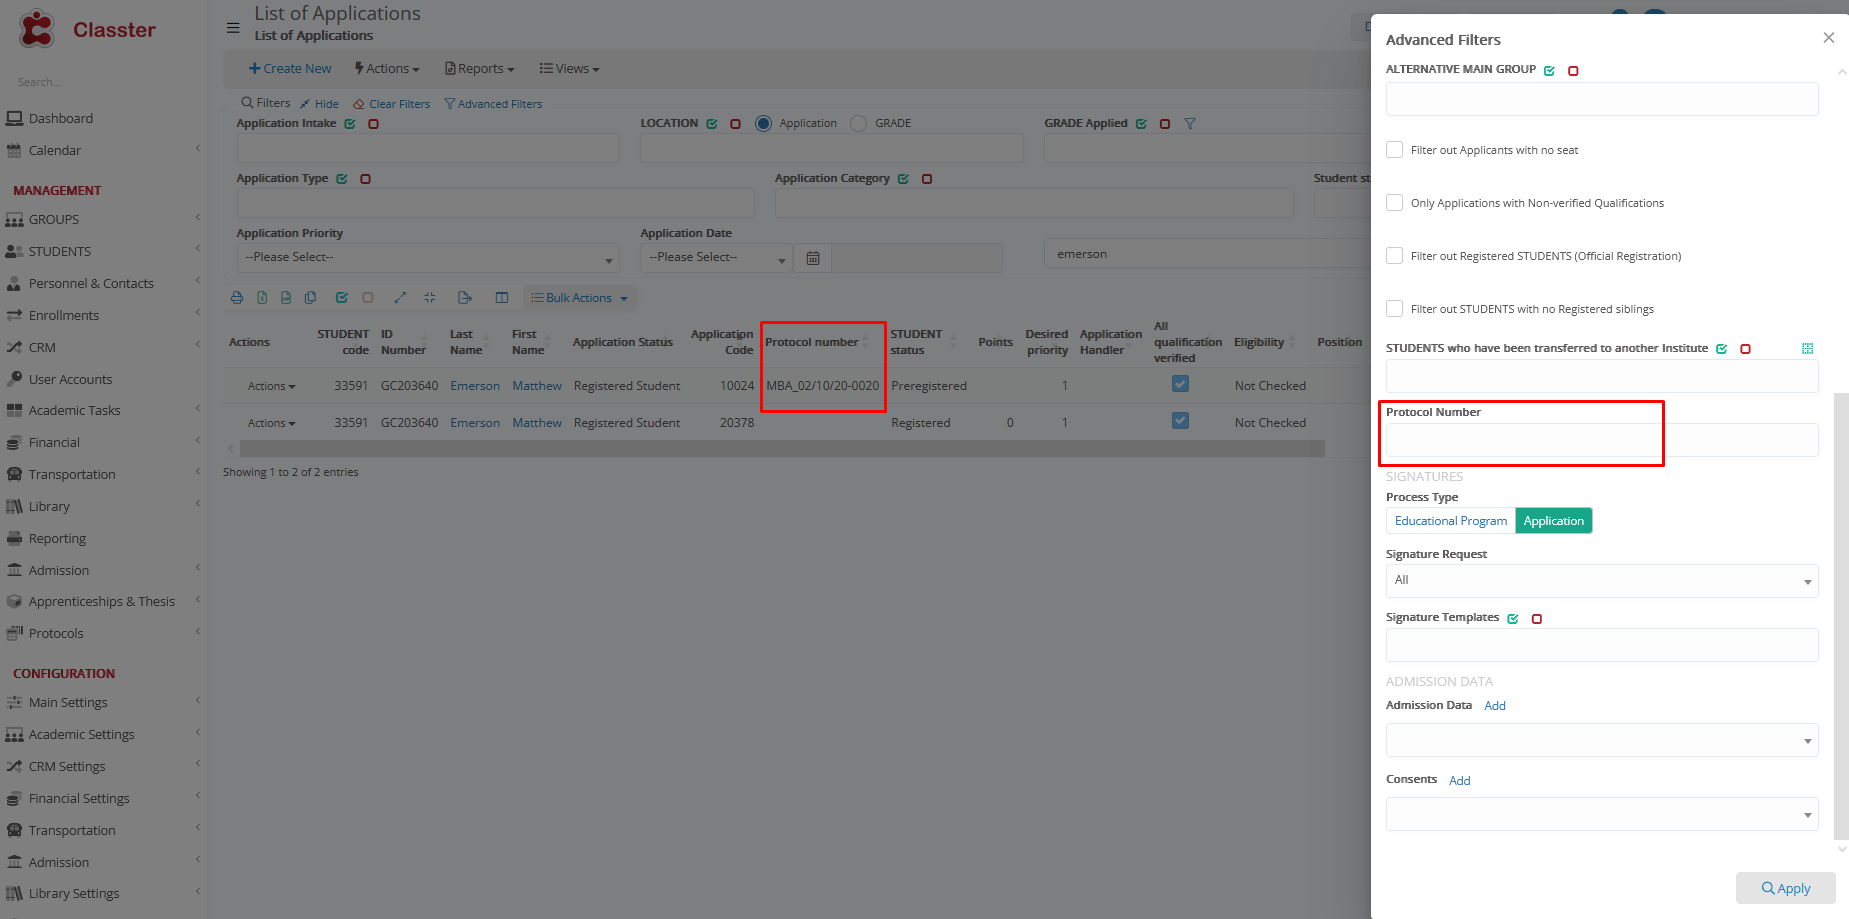The image size is (1849, 919).
Task: Export the list to Excel
Action: (262, 298)
